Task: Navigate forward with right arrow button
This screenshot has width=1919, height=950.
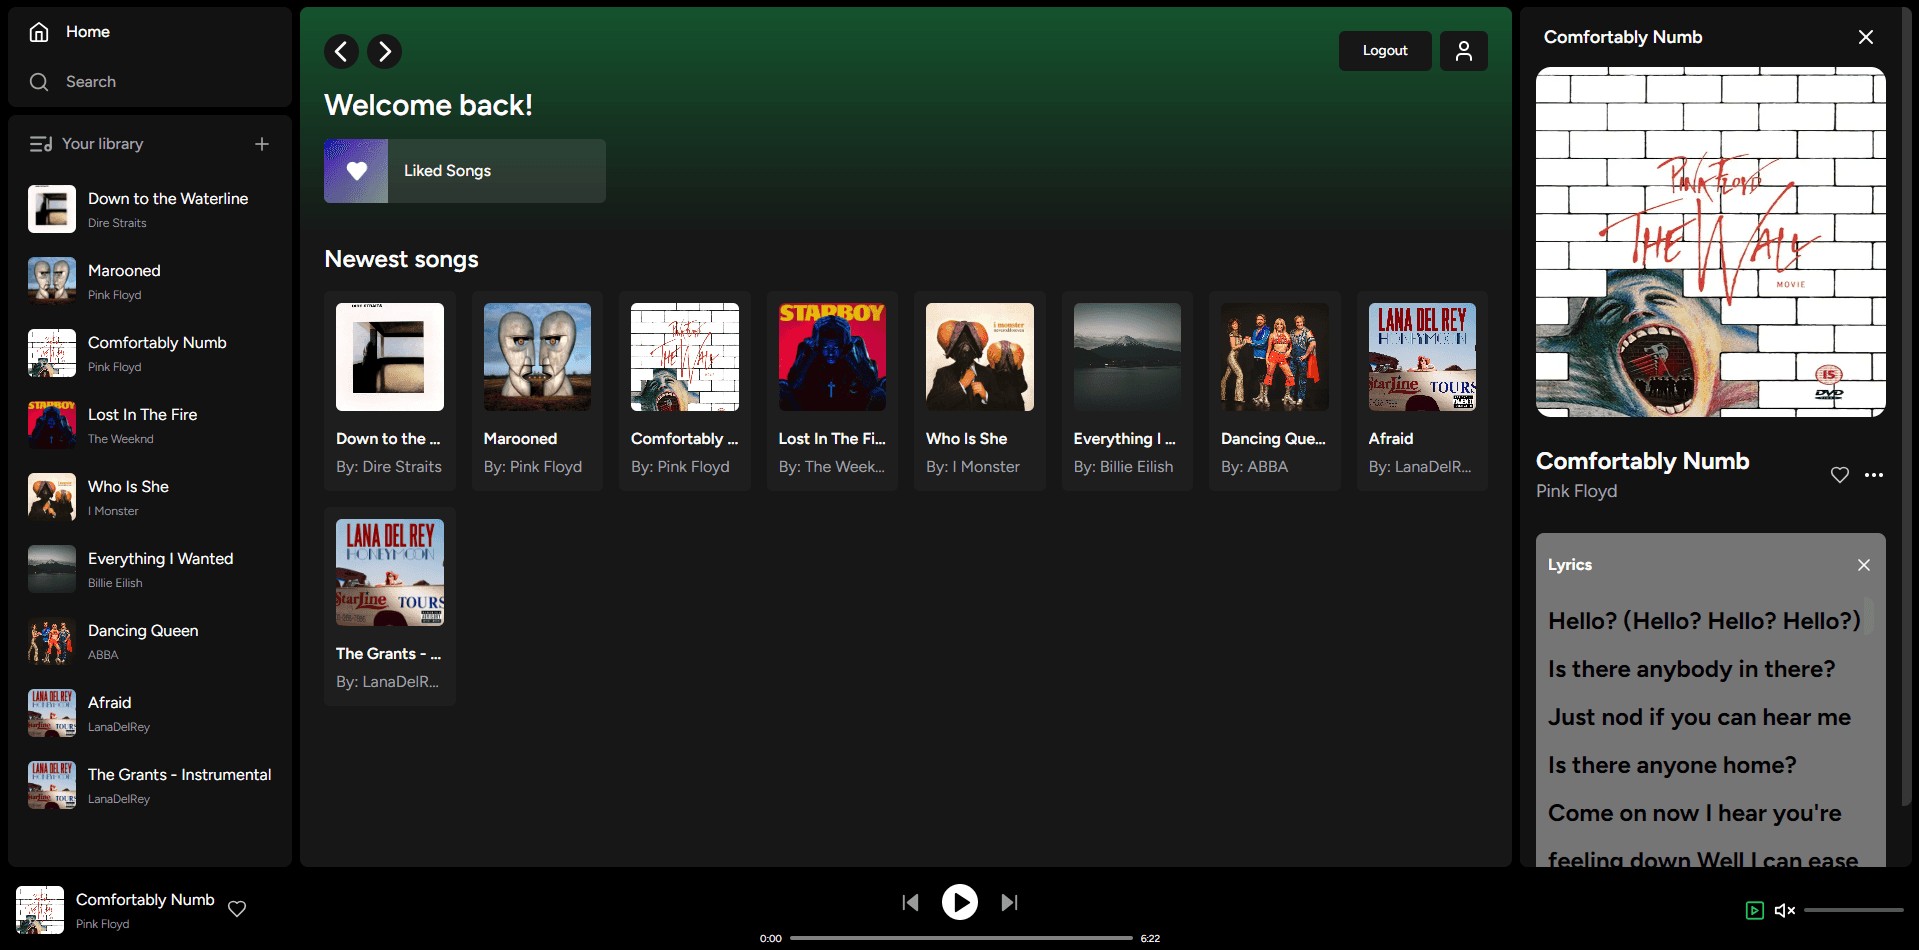Action: point(385,51)
